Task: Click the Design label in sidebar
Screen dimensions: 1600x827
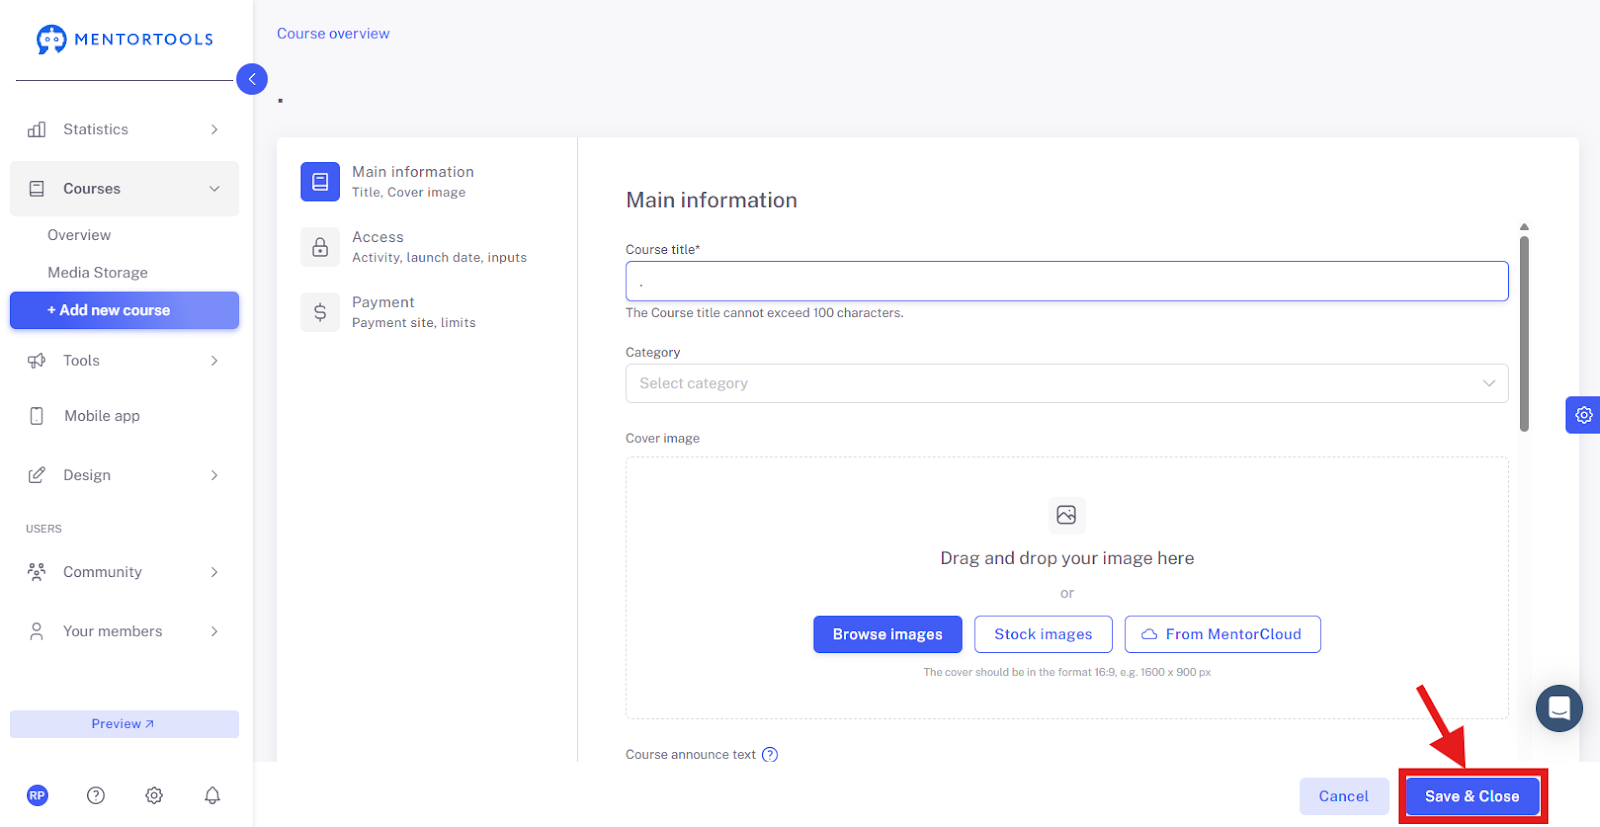Action: 87,475
